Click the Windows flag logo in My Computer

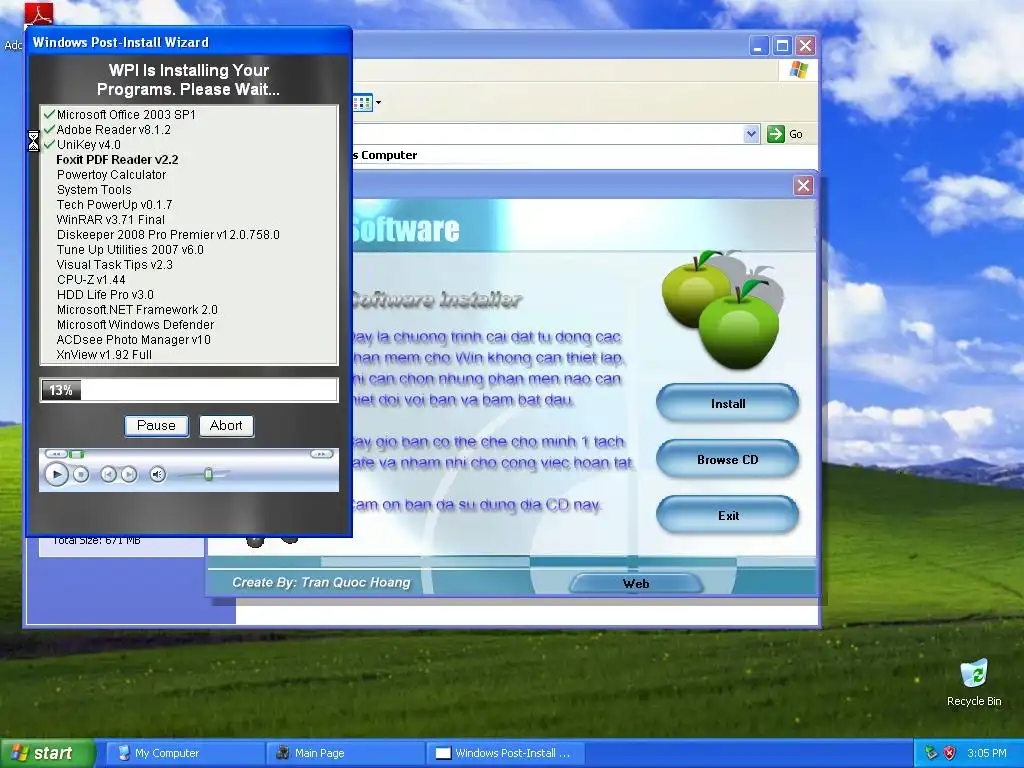click(798, 70)
